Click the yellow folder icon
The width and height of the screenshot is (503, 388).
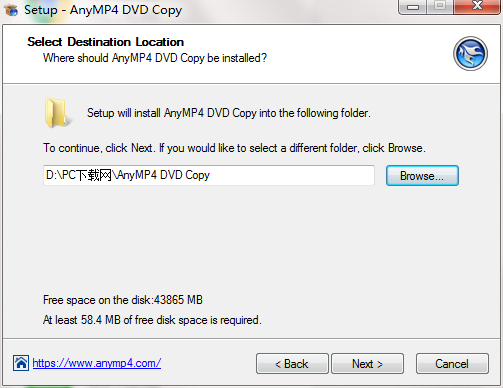57,113
